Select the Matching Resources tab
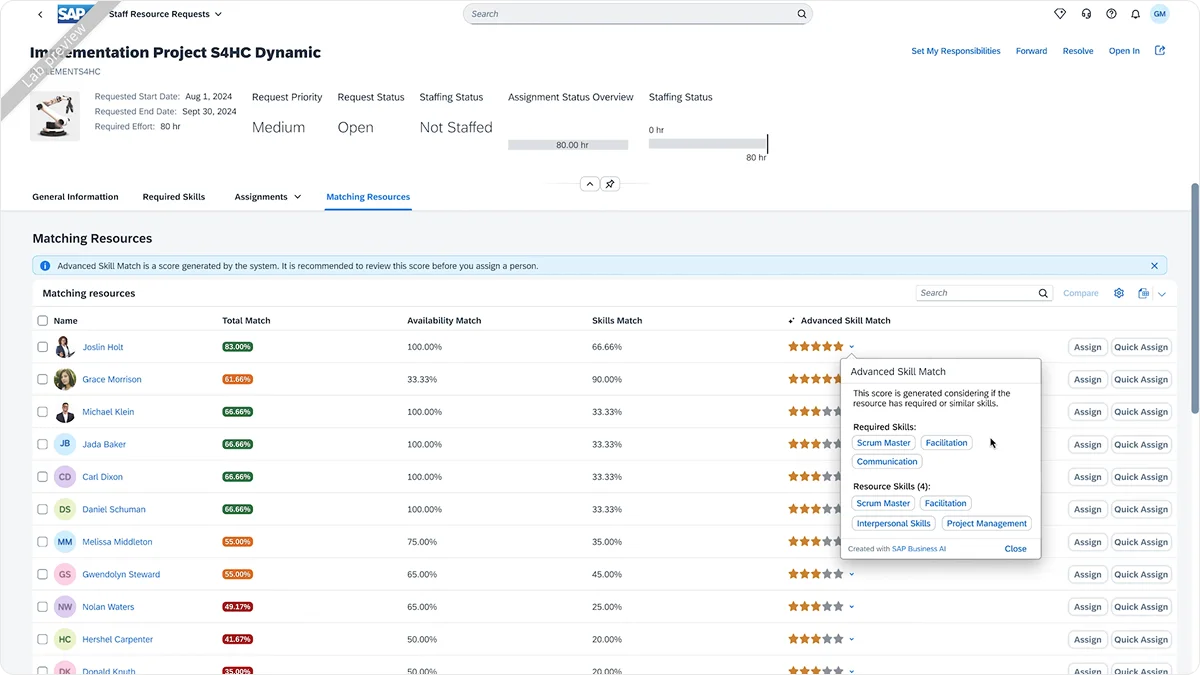This screenshot has height=675, width=1200. (x=368, y=197)
